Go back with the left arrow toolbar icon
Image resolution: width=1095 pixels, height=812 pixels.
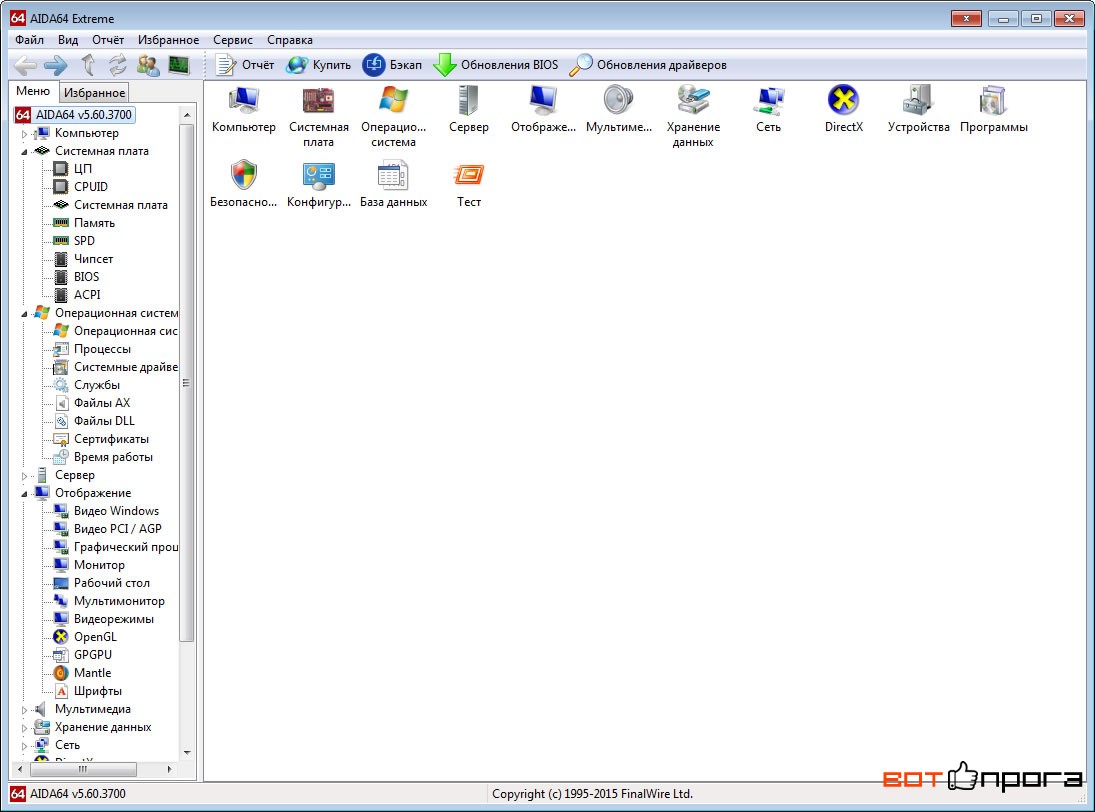pyautogui.click(x=26, y=66)
